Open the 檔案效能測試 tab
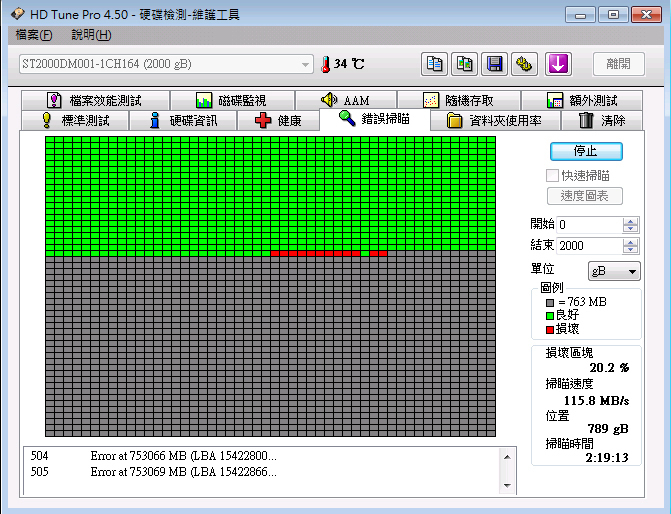 click(95, 101)
